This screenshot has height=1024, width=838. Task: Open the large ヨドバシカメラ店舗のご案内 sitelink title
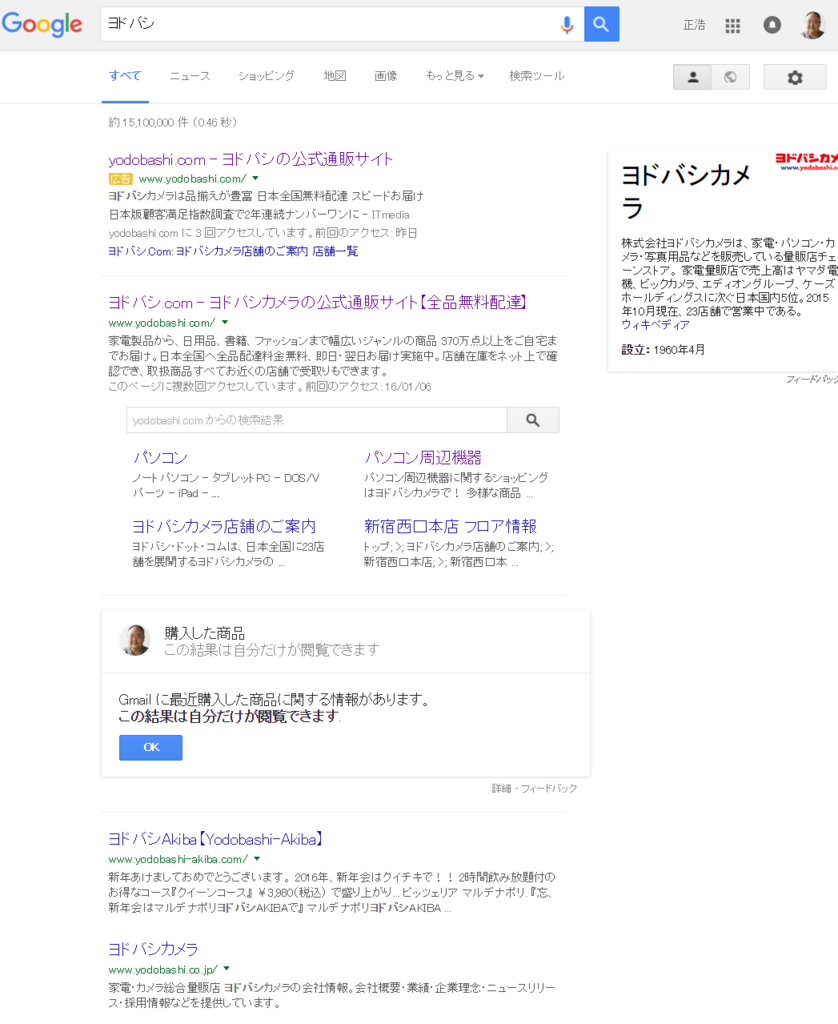point(224,526)
